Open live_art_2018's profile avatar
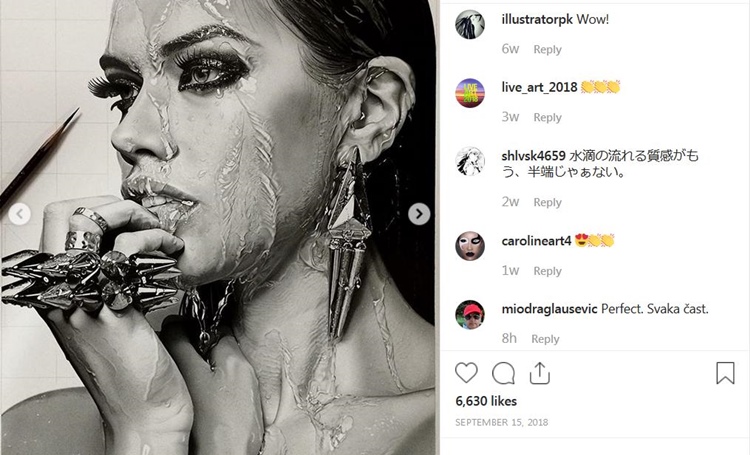Viewport: 750px width, 455px height. (470, 92)
